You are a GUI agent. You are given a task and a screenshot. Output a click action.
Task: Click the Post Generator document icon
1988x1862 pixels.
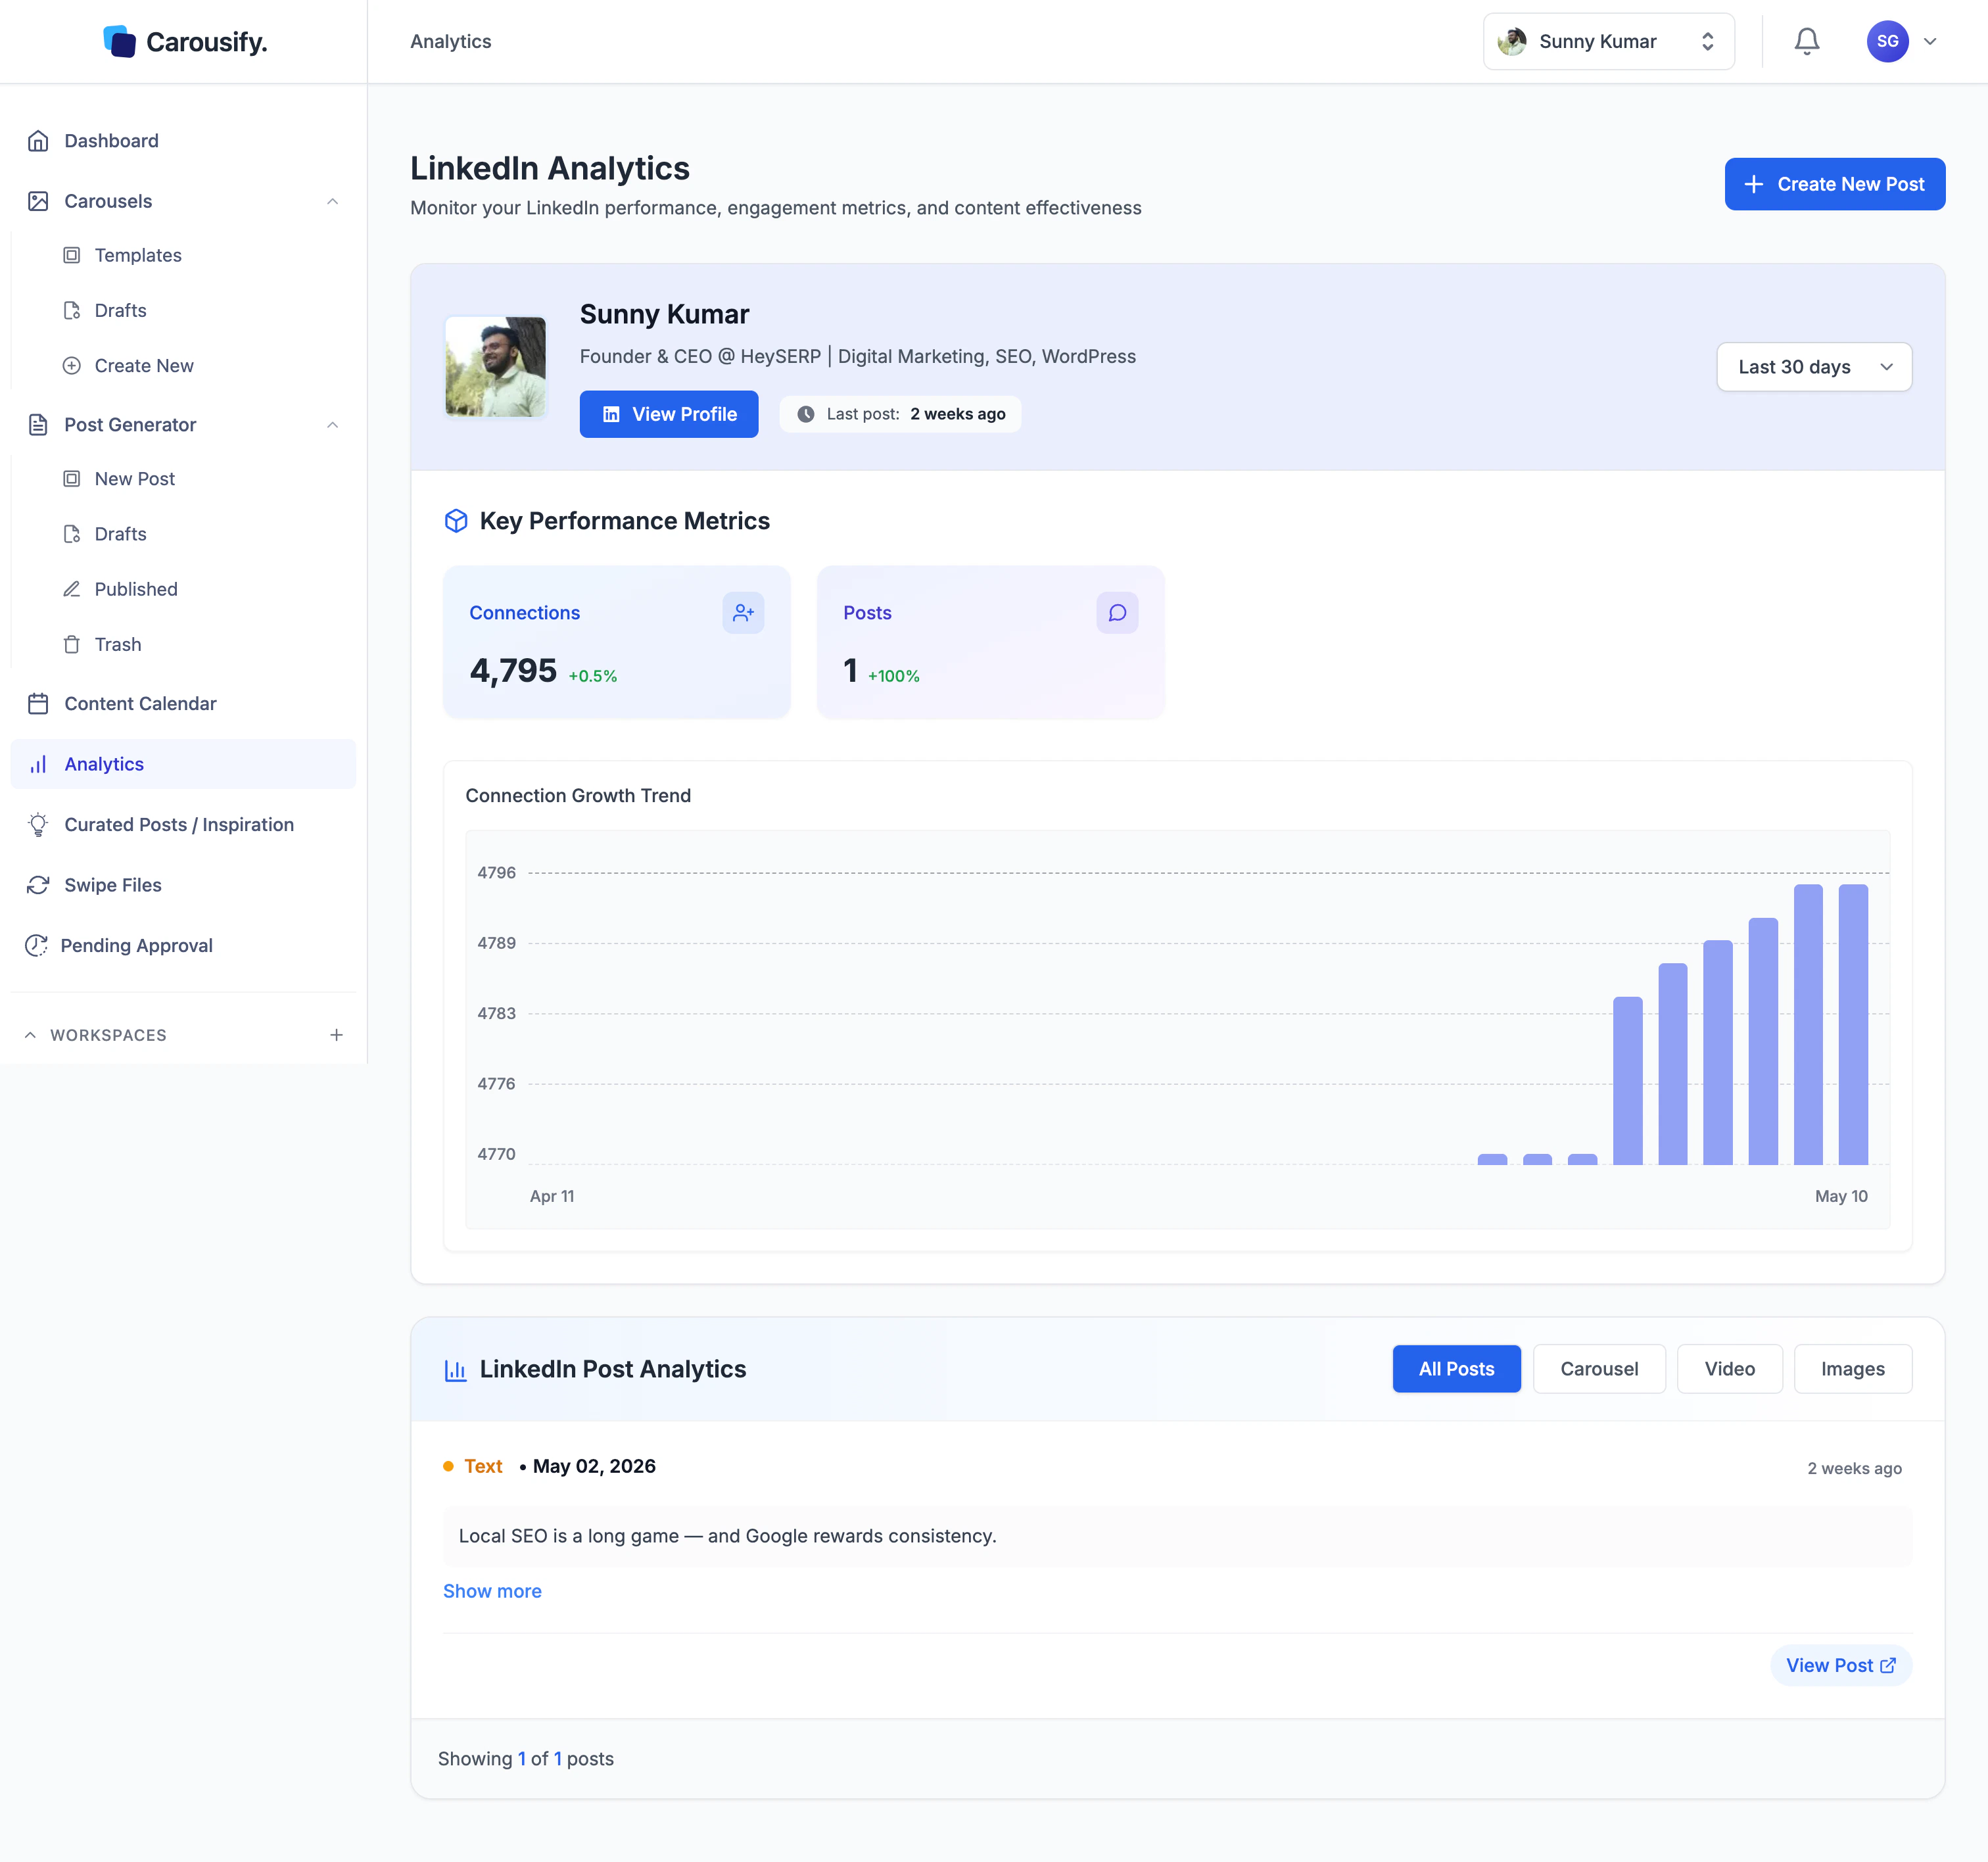click(x=38, y=425)
